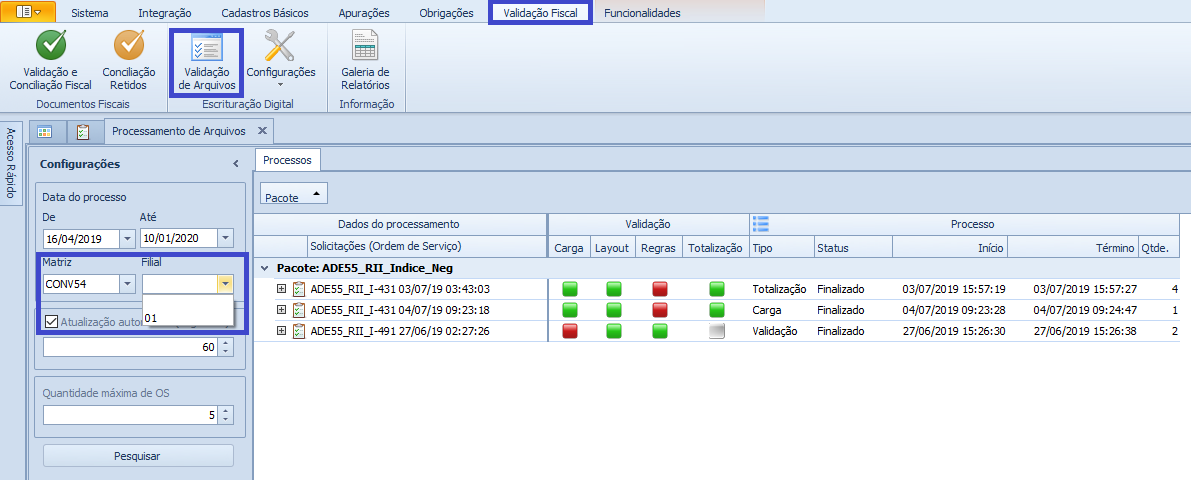The width and height of the screenshot is (1191, 480).
Task: Sort by the Início column header
Action: [949, 248]
